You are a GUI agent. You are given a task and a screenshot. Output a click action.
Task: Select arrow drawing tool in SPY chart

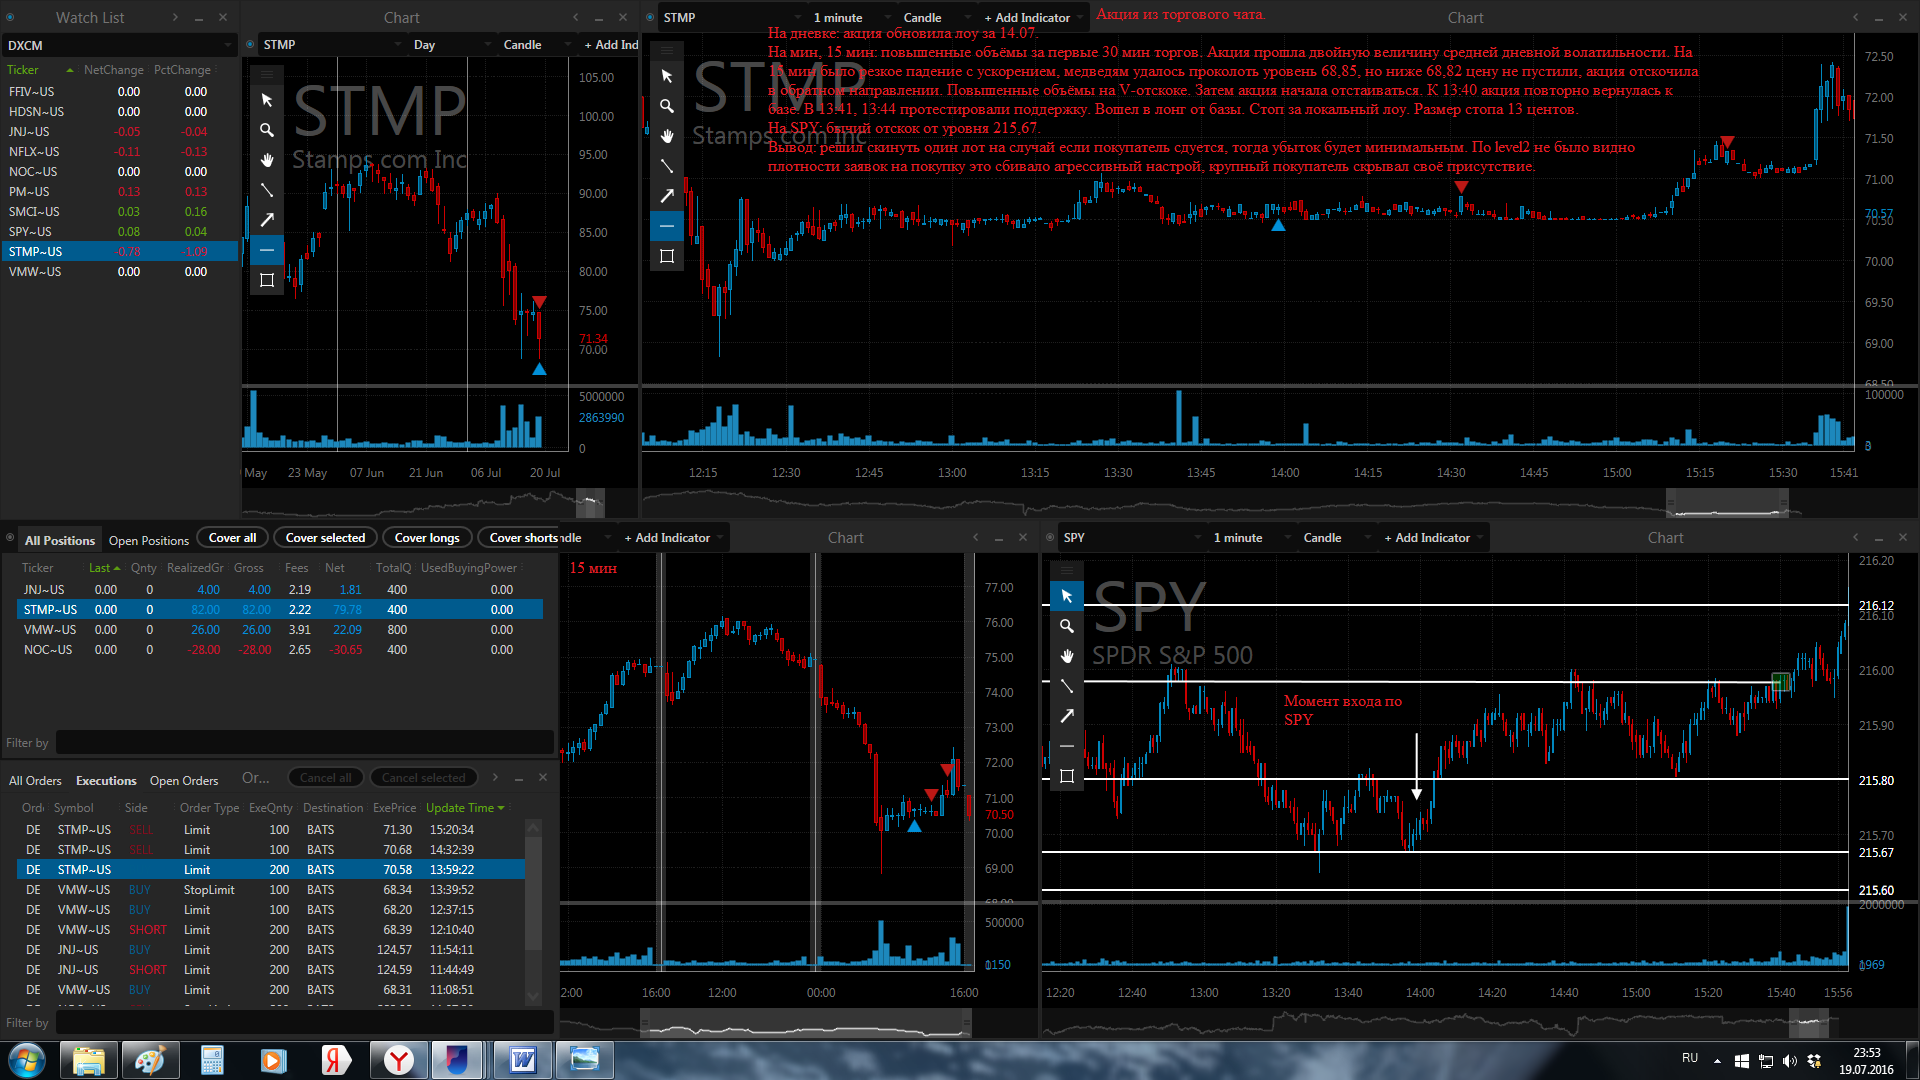coord(1066,716)
